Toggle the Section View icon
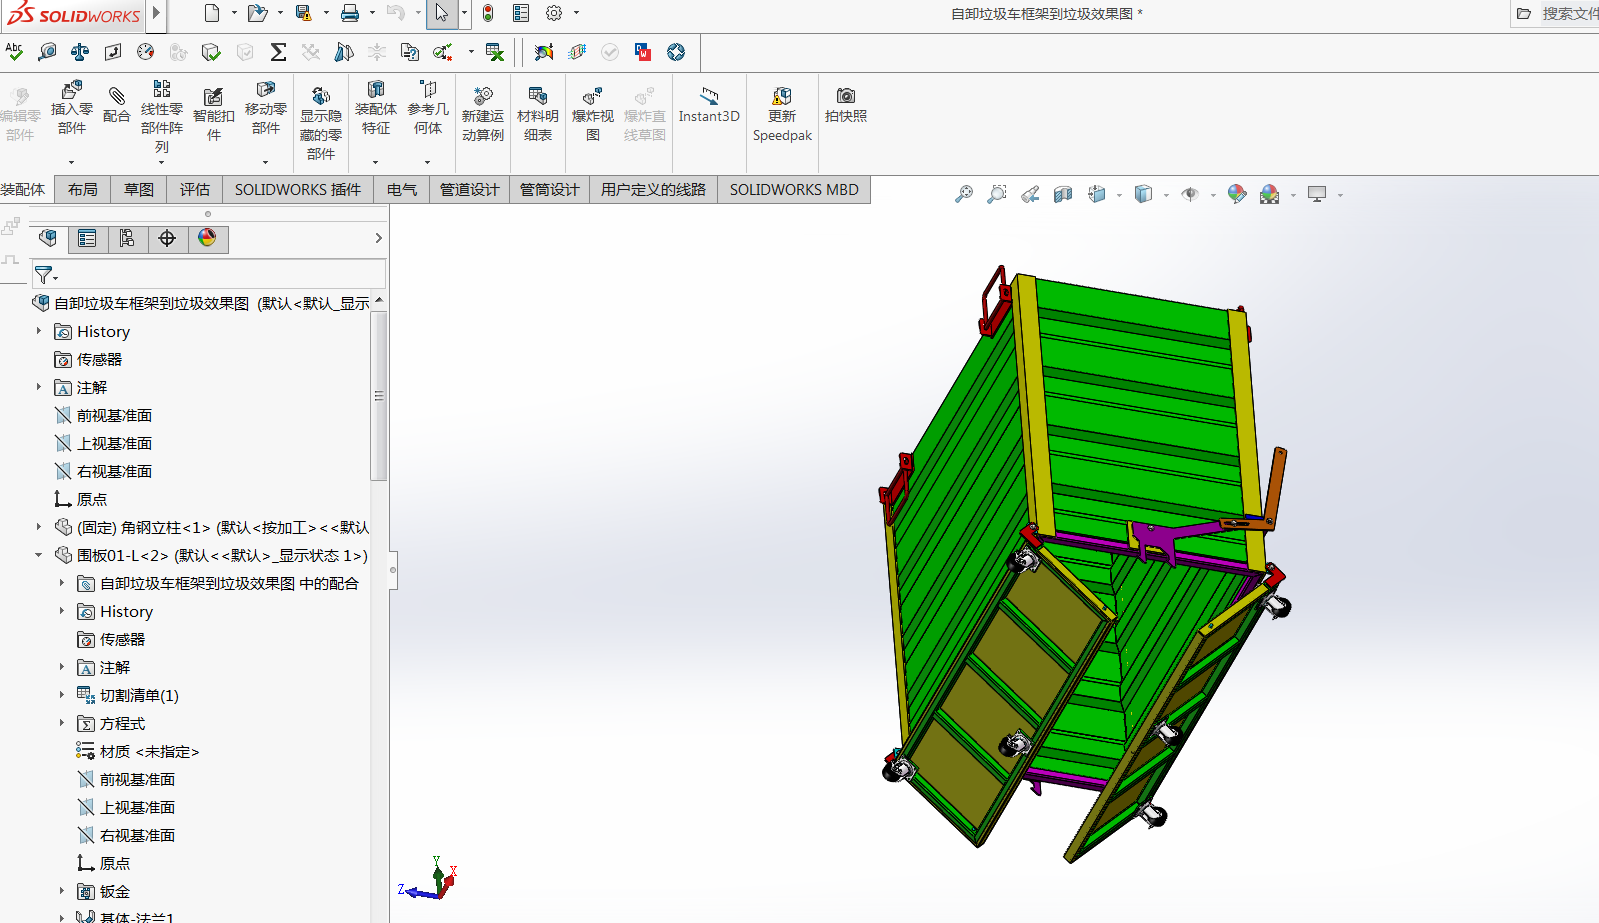 coord(1063,194)
